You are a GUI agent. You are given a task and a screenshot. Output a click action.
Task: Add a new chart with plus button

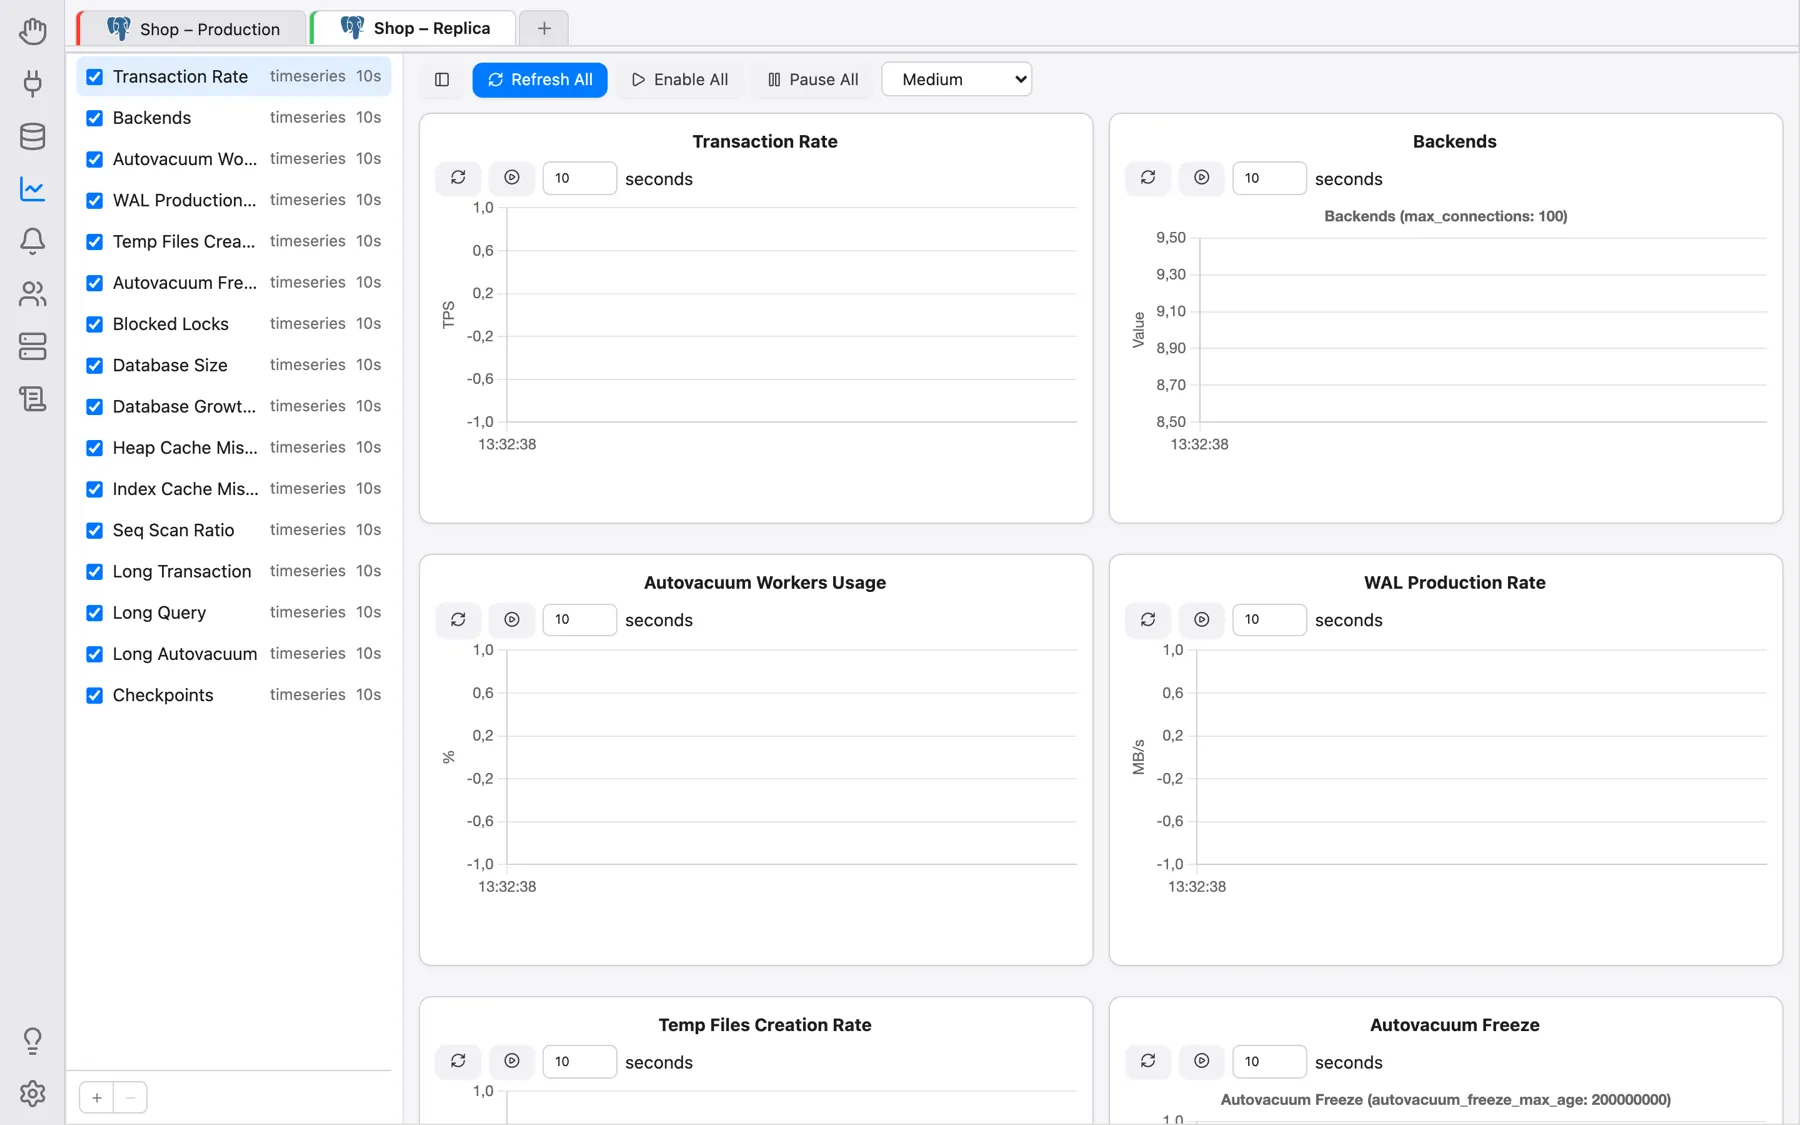coord(97,1098)
